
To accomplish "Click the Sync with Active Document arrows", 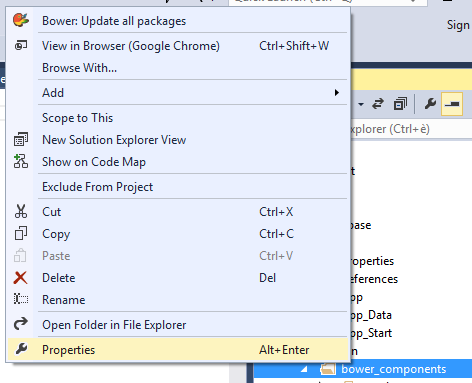I will pos(378,104).
